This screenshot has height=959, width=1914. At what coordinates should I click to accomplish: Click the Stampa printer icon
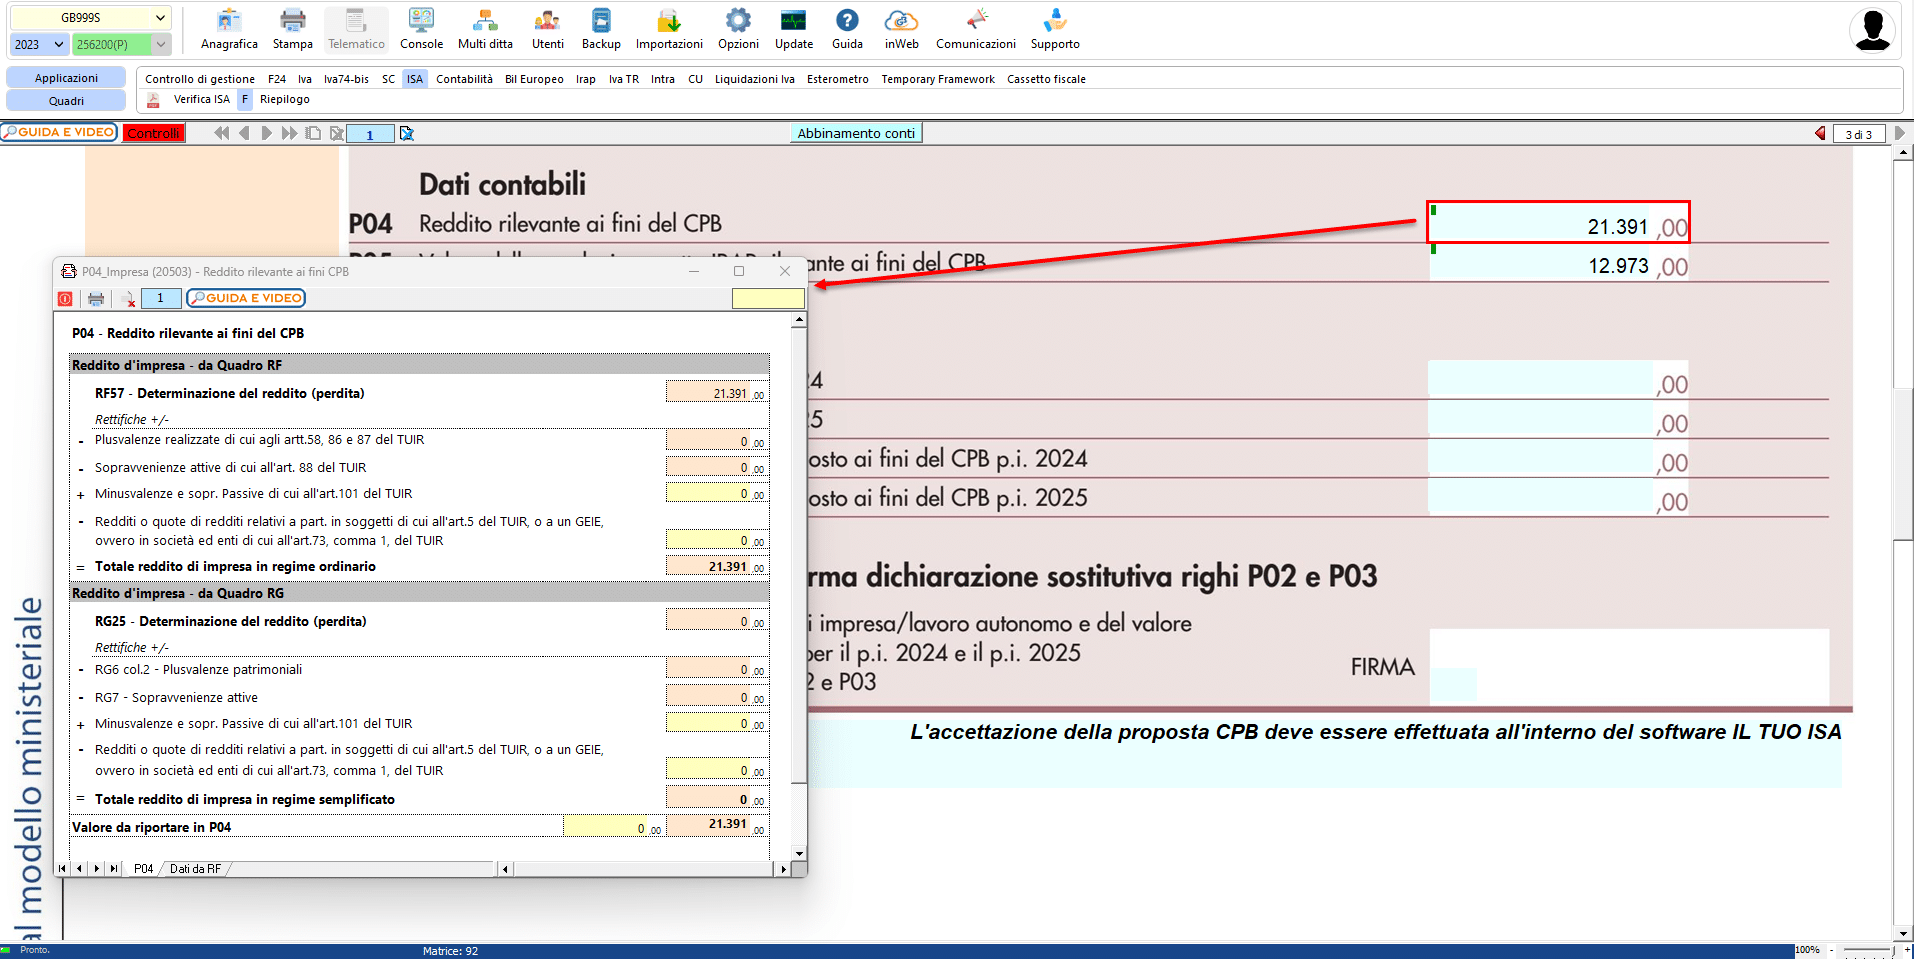click(x=293, y=30)
